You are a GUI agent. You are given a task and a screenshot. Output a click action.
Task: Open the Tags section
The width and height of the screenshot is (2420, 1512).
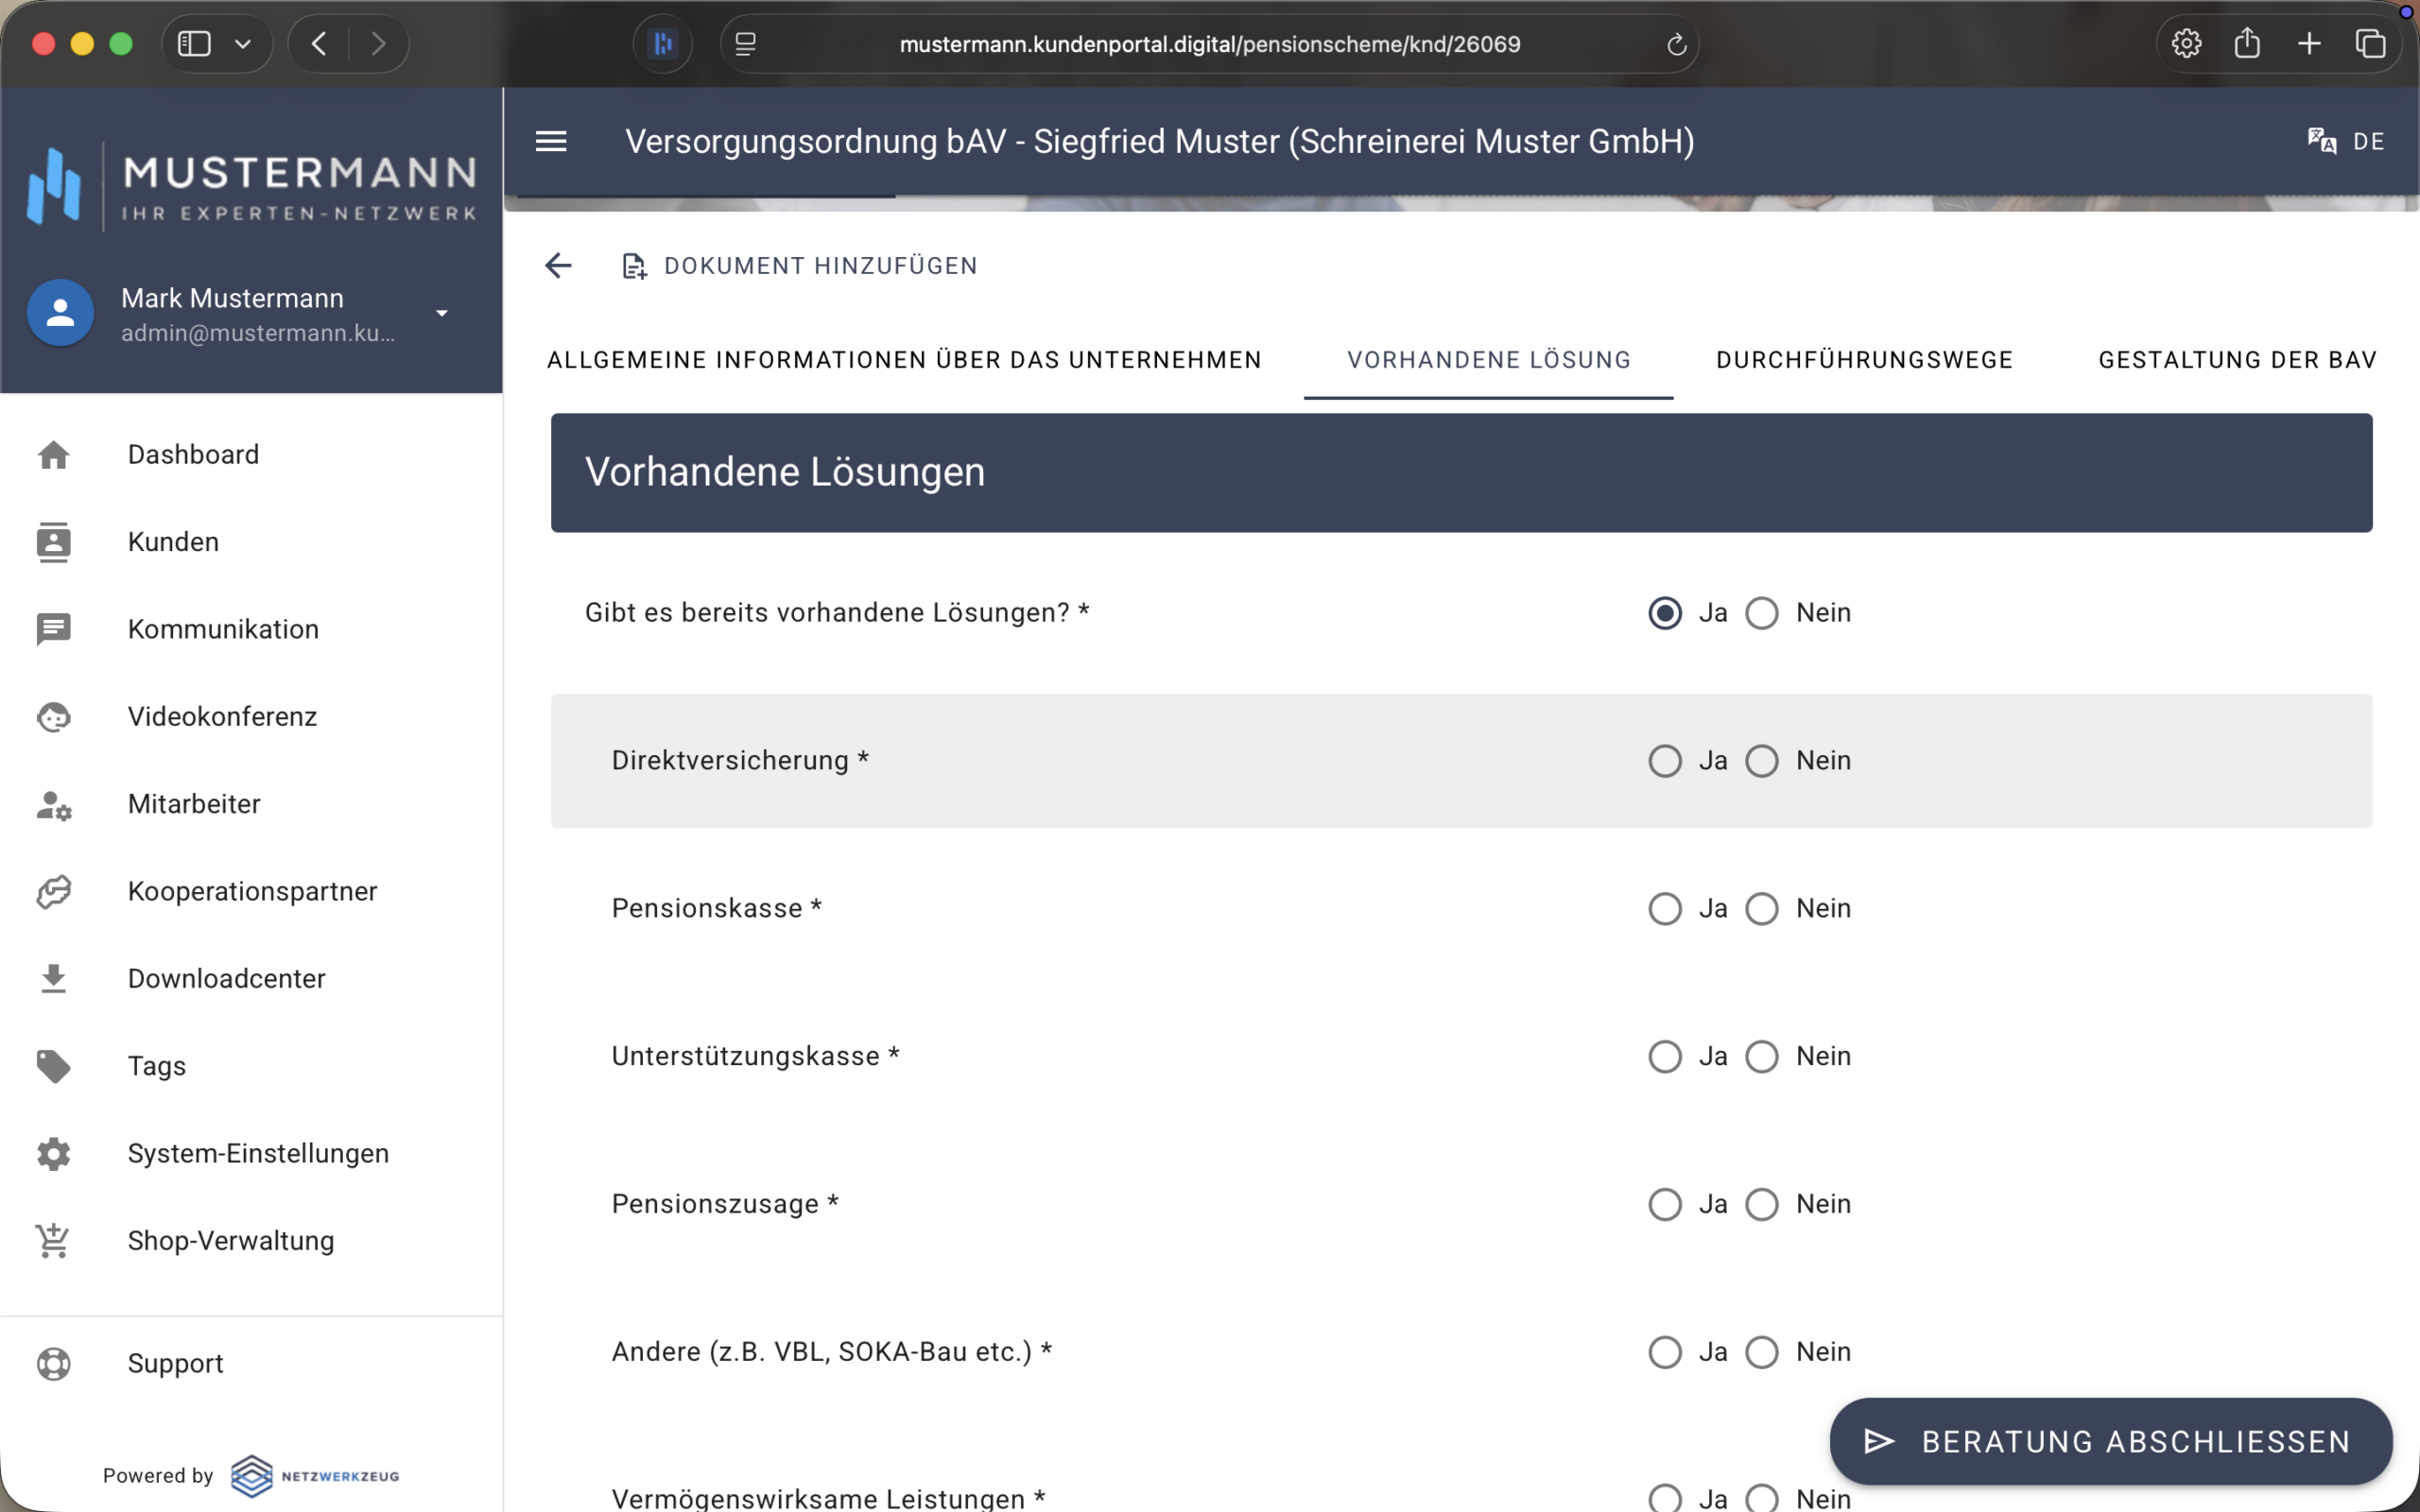157,1066
